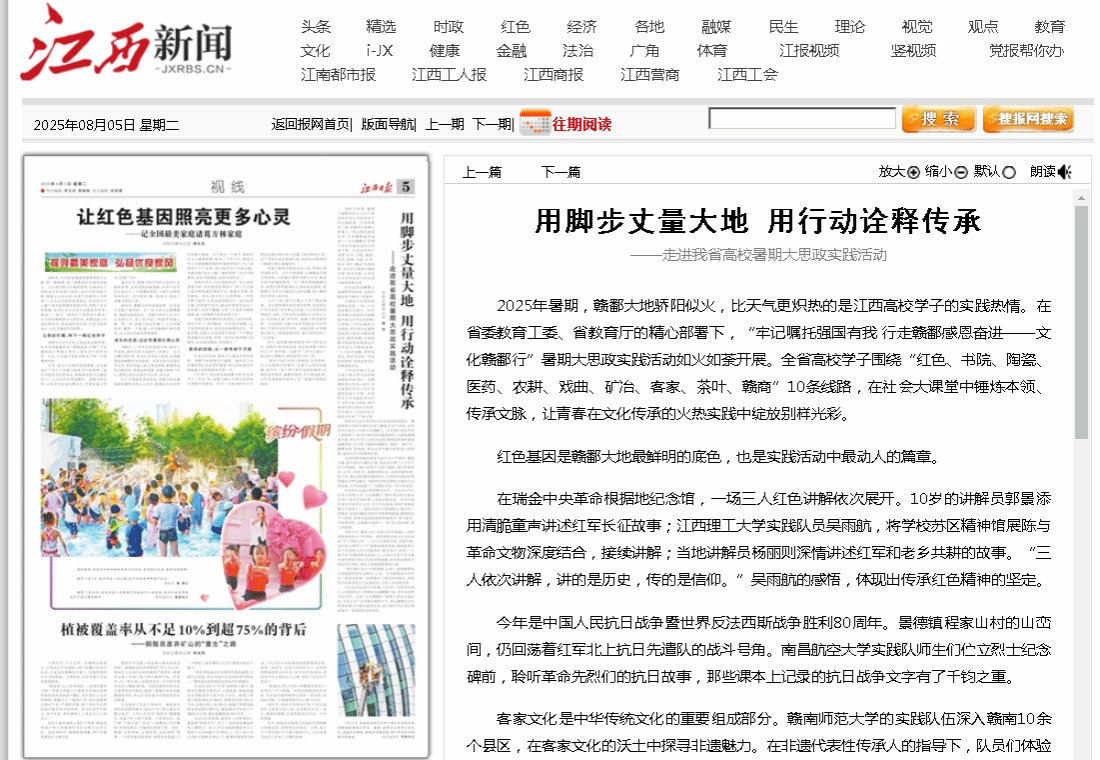Open the 法治 section link
Viewport: 1100px width, 760px height.
(577, 51)
